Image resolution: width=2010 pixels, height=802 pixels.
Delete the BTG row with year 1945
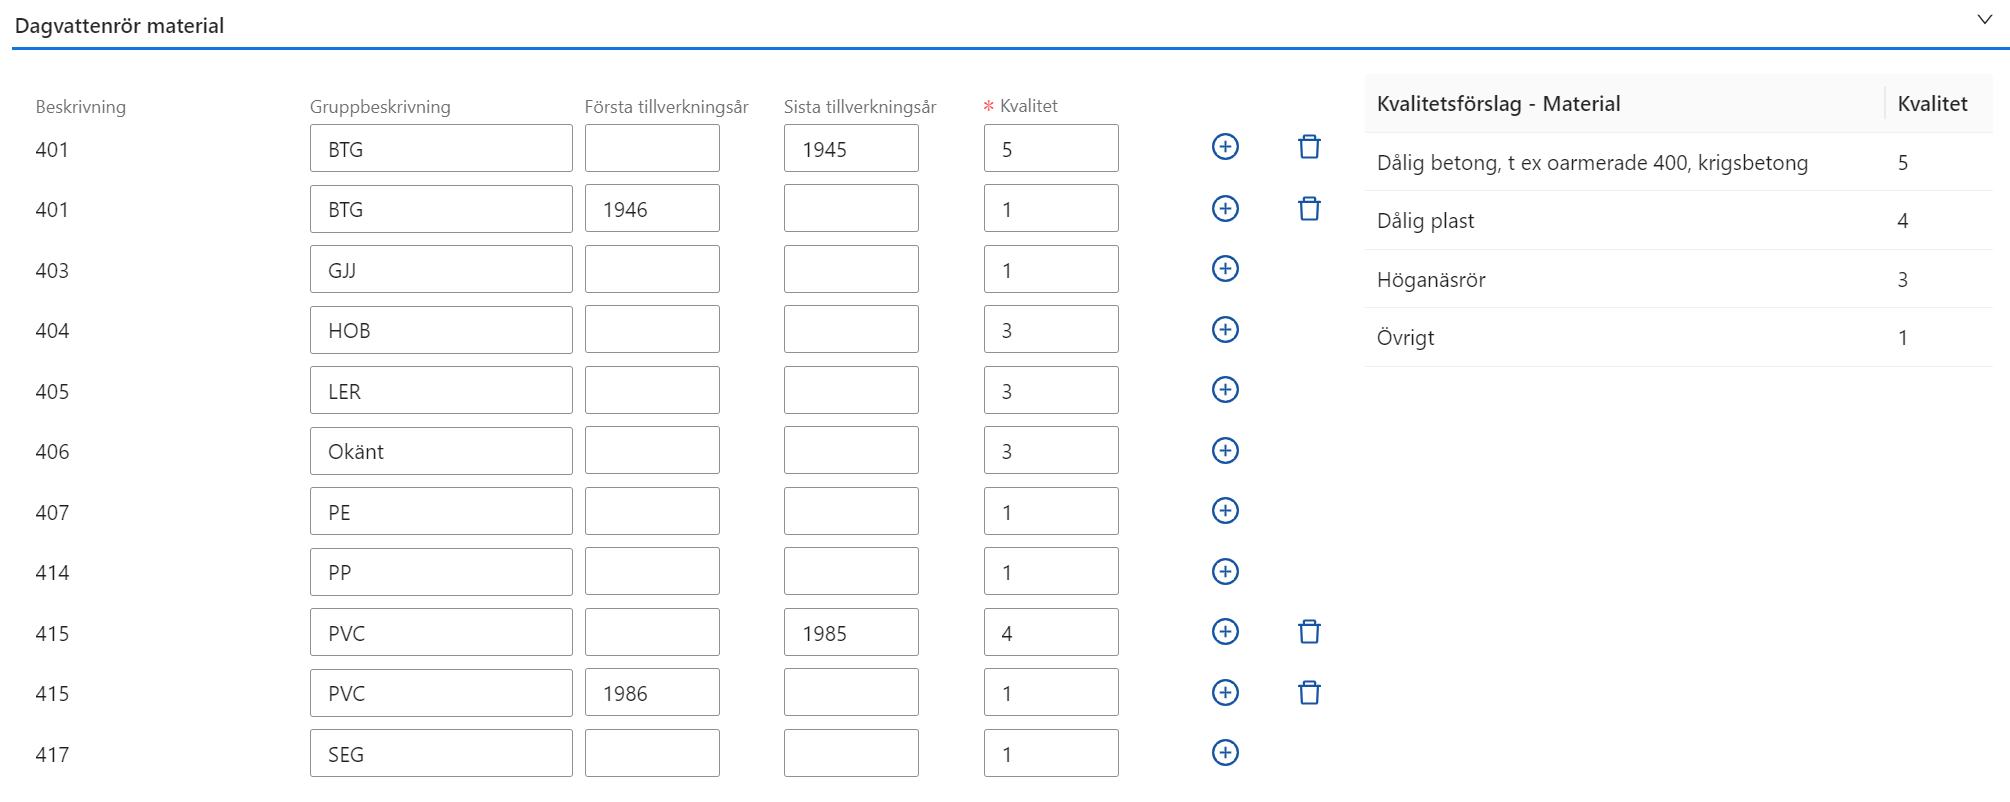(x=1309, y=147)
